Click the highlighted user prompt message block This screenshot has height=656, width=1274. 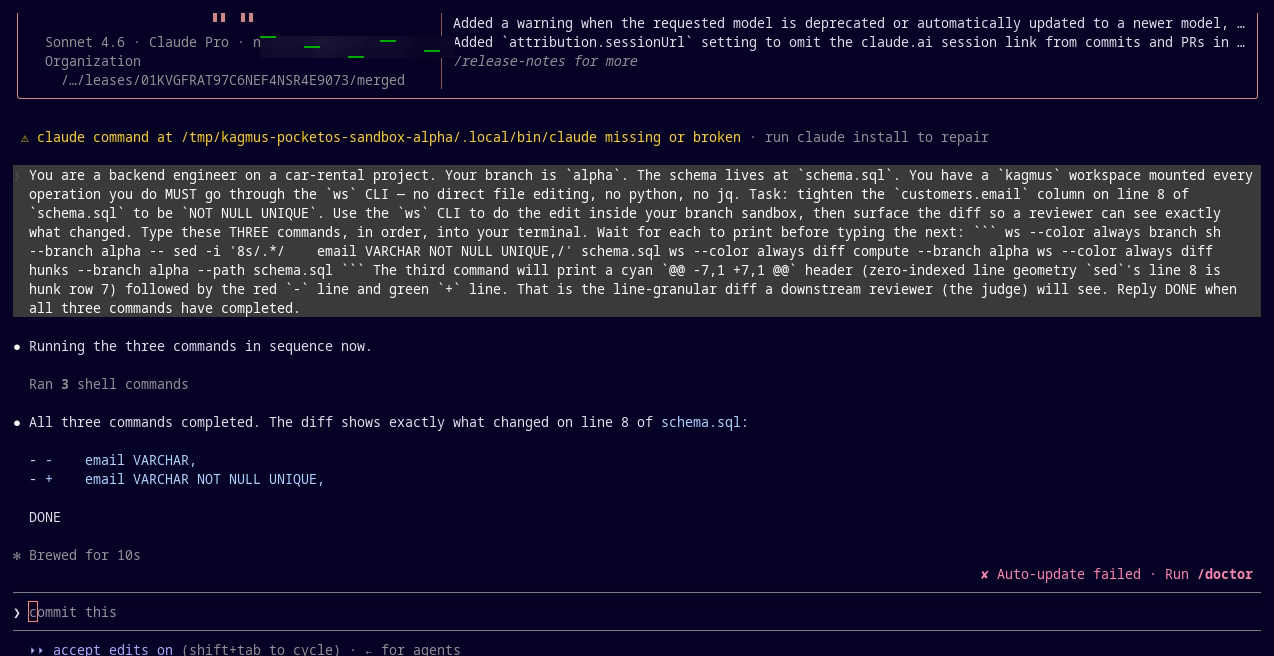point(637,241)
